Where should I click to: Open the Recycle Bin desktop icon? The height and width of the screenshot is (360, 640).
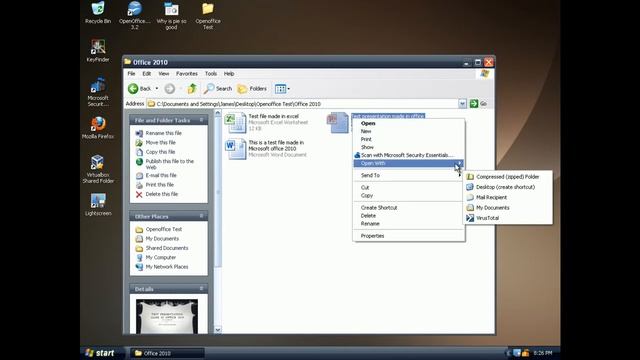coord(98,12)
